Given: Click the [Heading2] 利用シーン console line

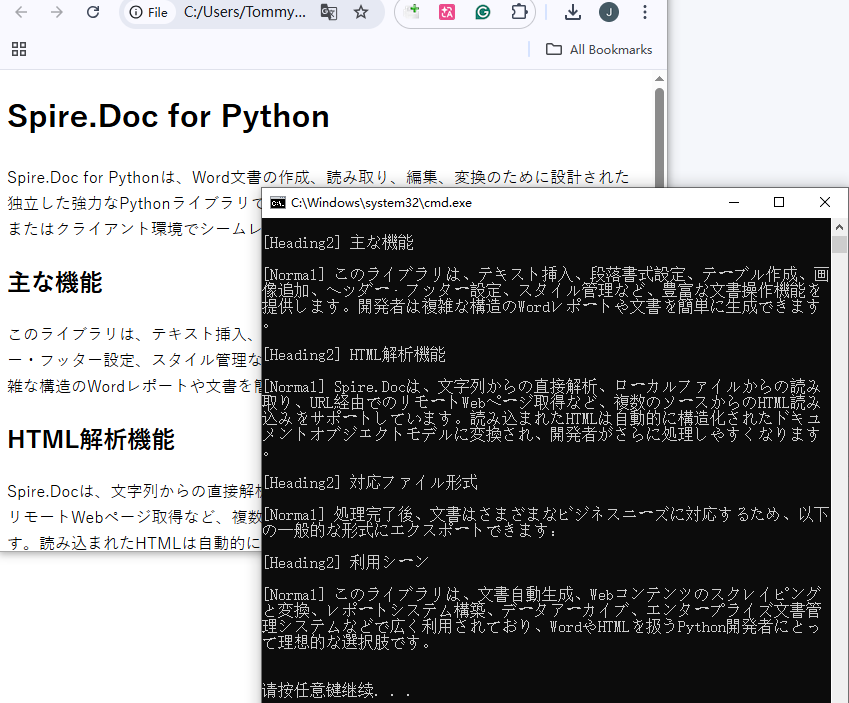Looking at the screenshot, I should (346, 563).
